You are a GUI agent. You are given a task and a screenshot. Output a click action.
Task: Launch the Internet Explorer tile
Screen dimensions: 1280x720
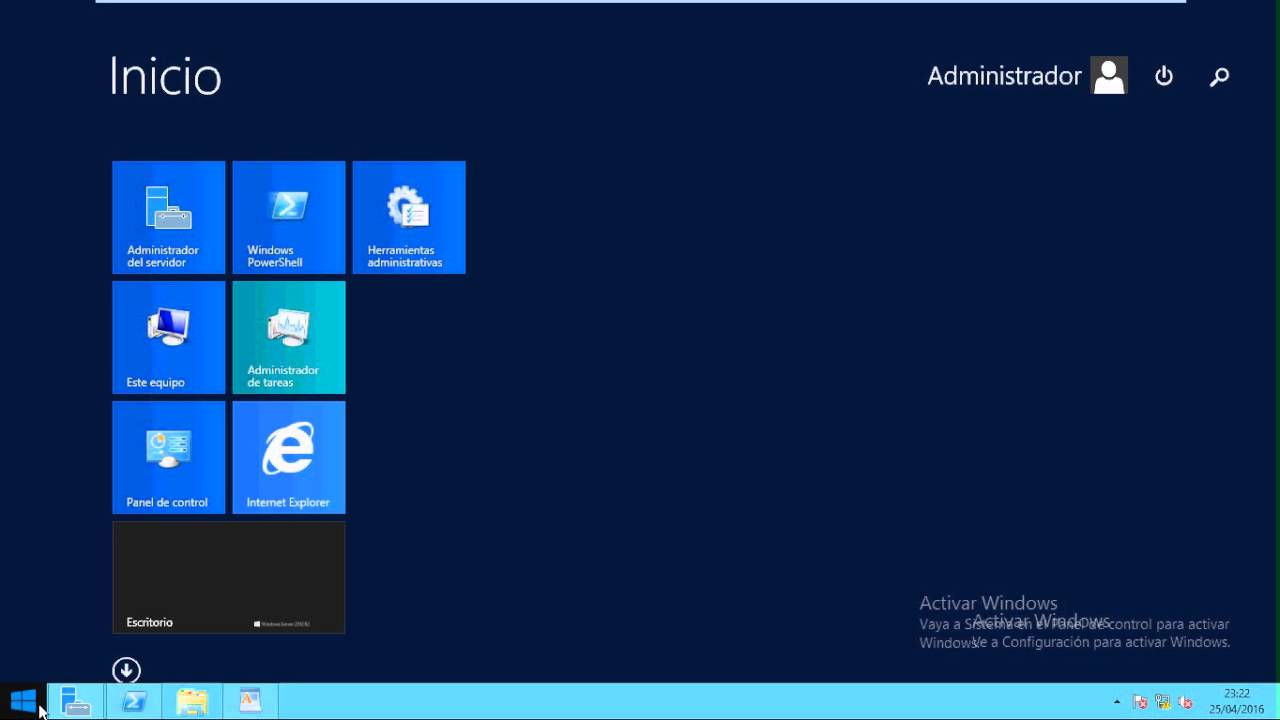pyautogui.click(x=289, y=457)
